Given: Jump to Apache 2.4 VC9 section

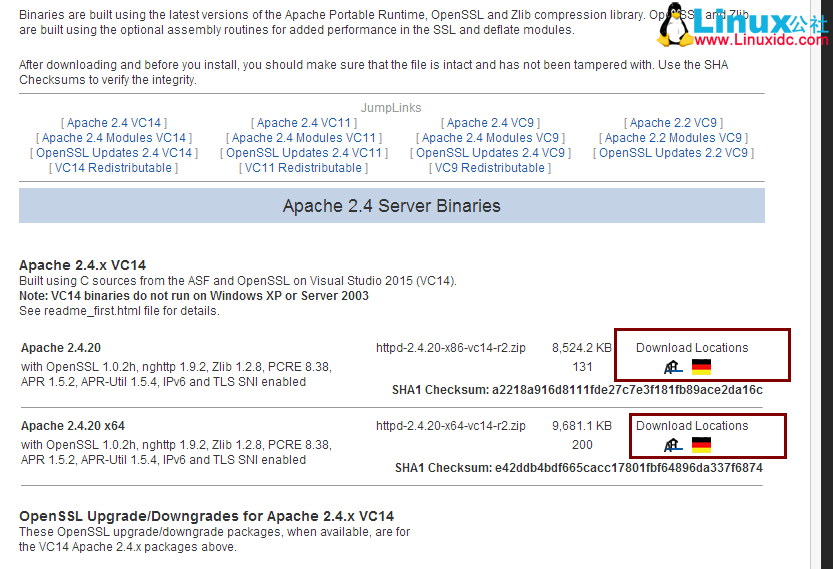Looking at the screenshot, I should [x=490, y=123].
